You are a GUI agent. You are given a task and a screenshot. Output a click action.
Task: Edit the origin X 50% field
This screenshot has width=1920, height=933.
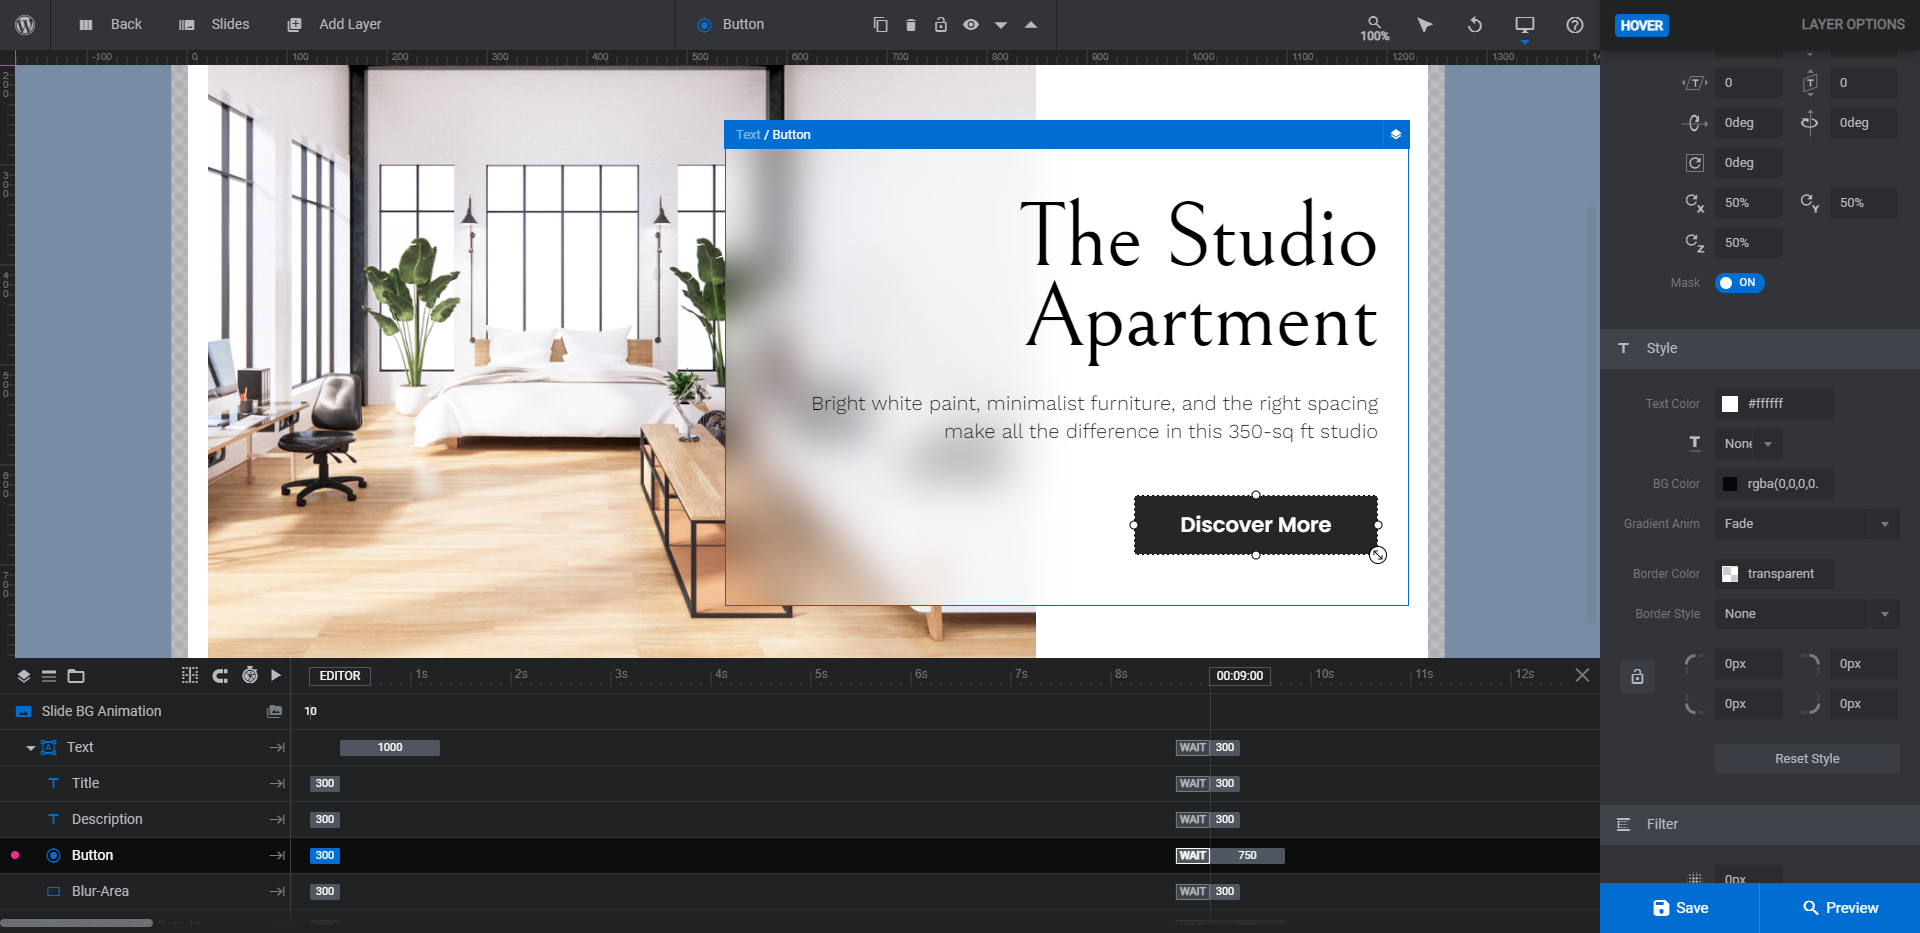(x=1748, y=203)
